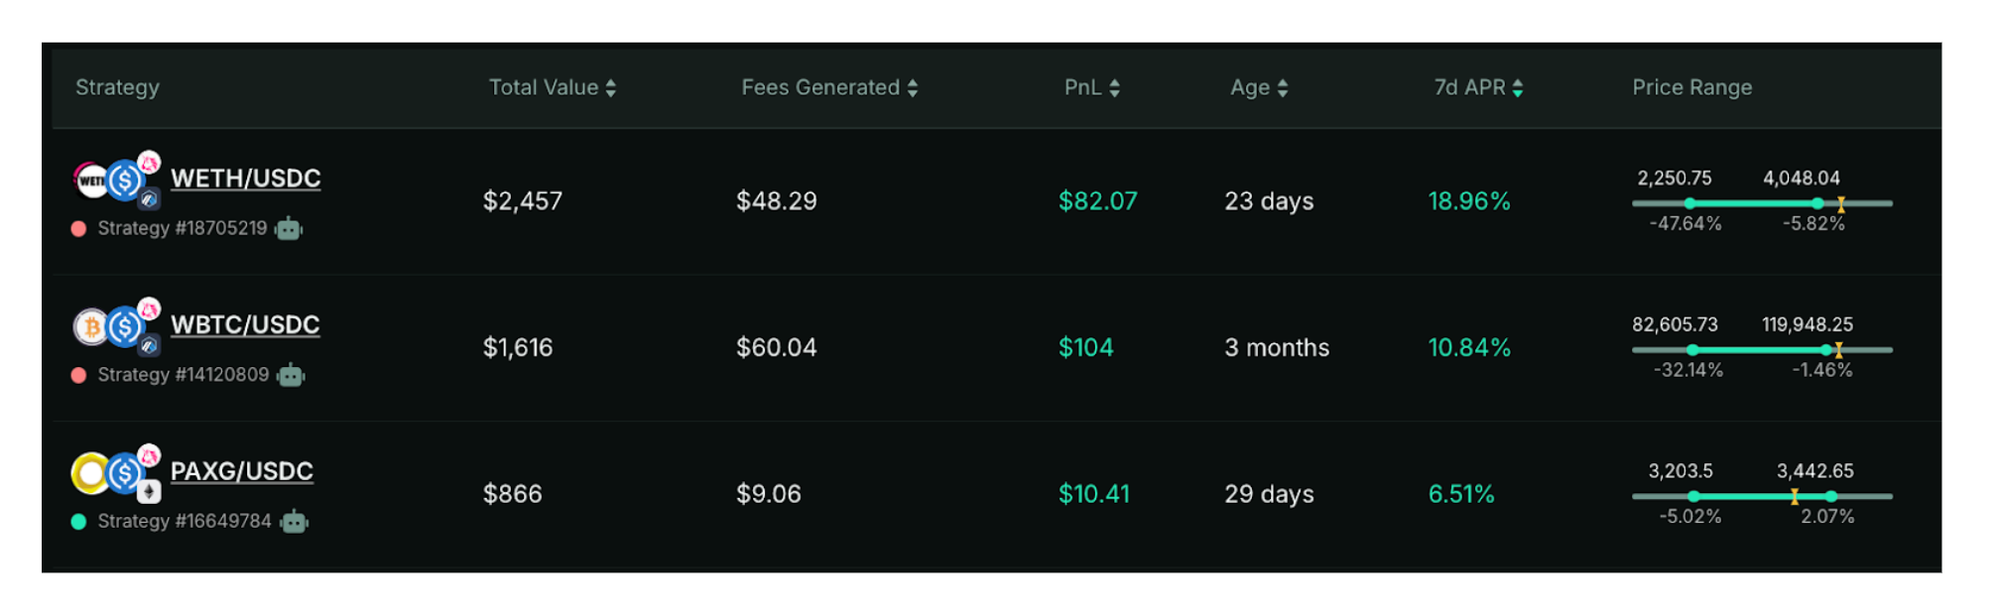Click the green status dot for Strategy #16649784
This screenshot has height=615, width=2000.
click(79, 522)
